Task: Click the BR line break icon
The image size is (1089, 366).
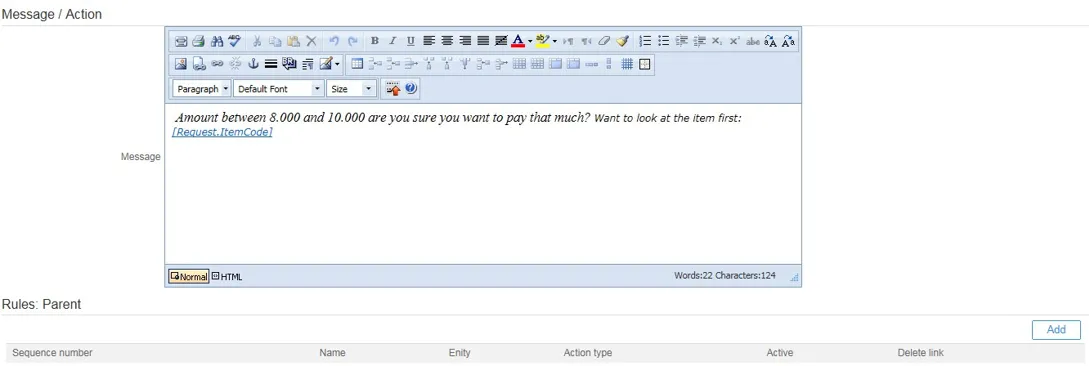Action: (x=289, y=64)
